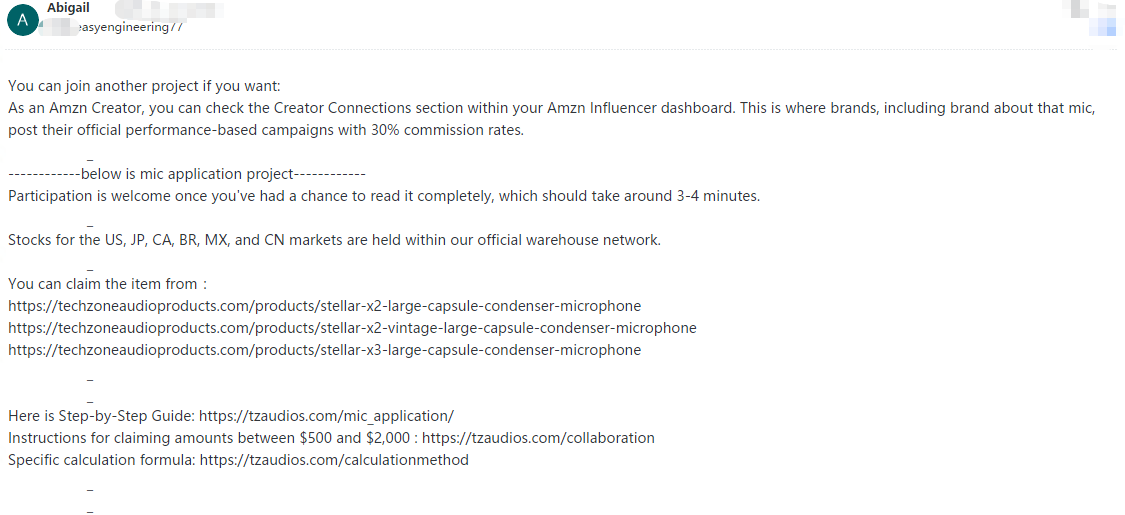1125x515 pixels.
Task: Open the stellar-x3-large-capsule microphone product link
Action: 324,350
